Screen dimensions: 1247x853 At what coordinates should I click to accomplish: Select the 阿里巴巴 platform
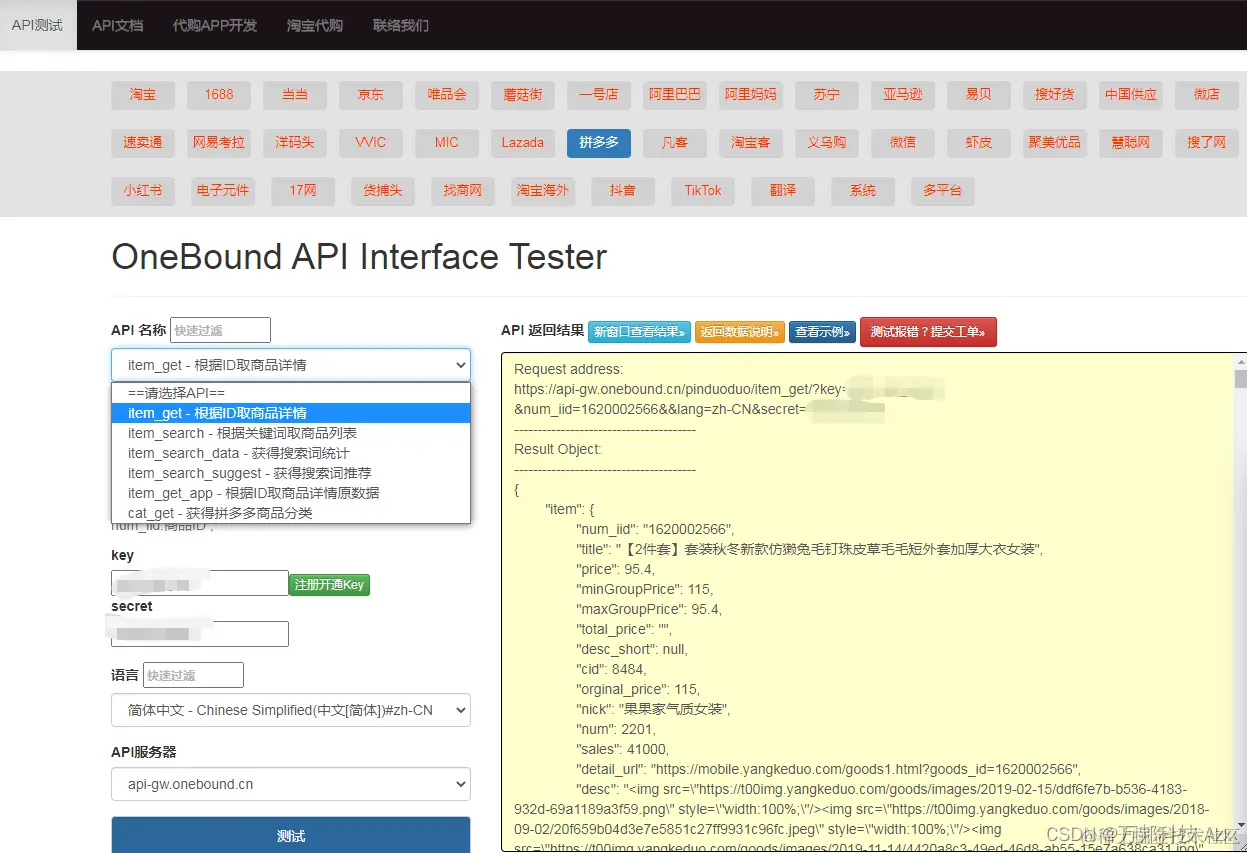click(675, 95)
